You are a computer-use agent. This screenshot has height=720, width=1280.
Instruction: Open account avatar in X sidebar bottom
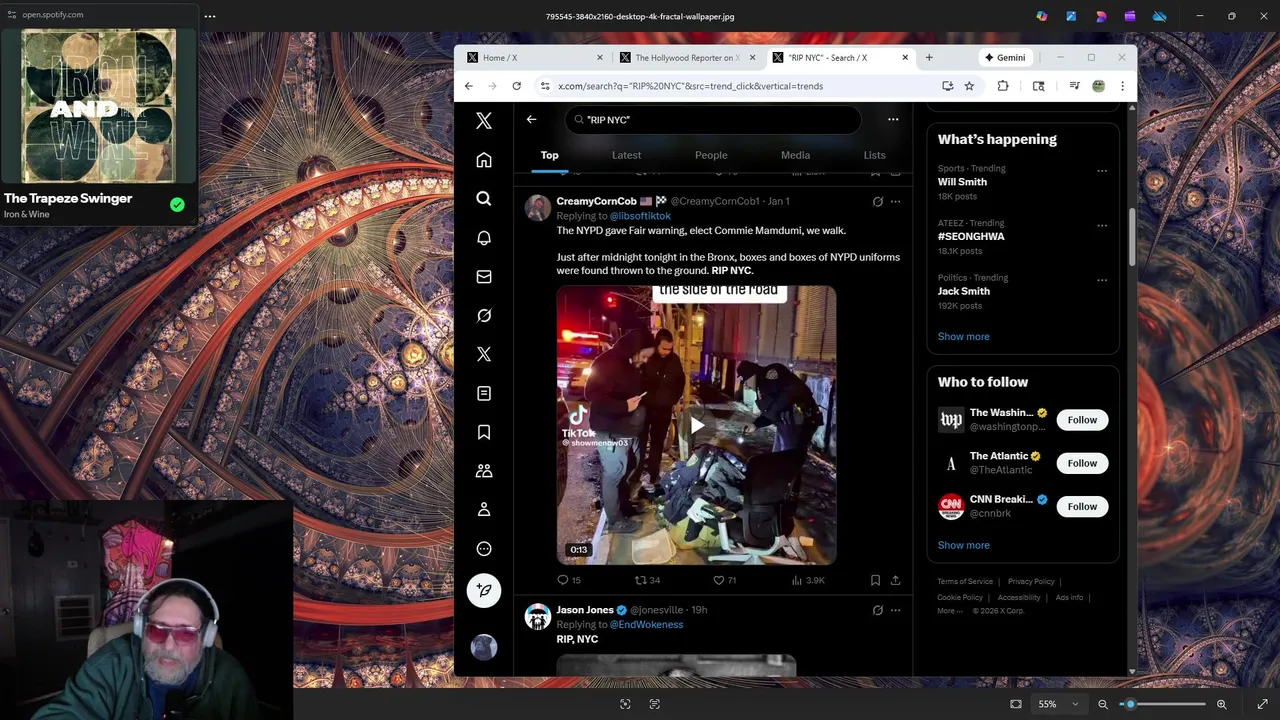[484, 647]
